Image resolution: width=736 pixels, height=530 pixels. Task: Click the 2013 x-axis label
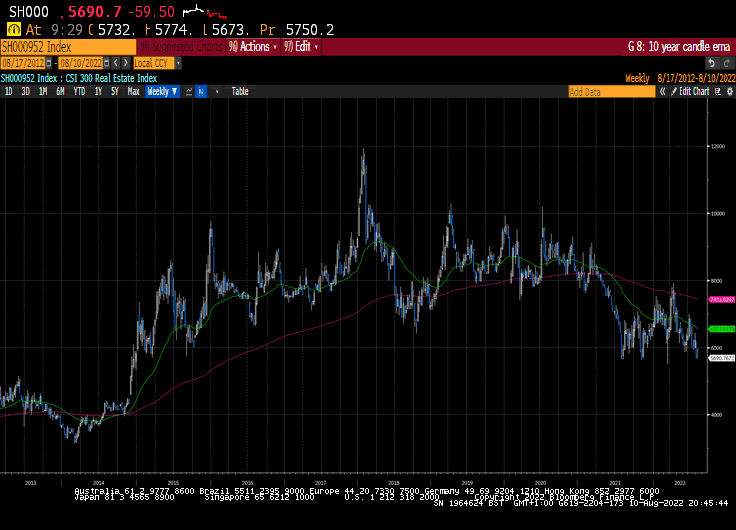coord(30,483)
